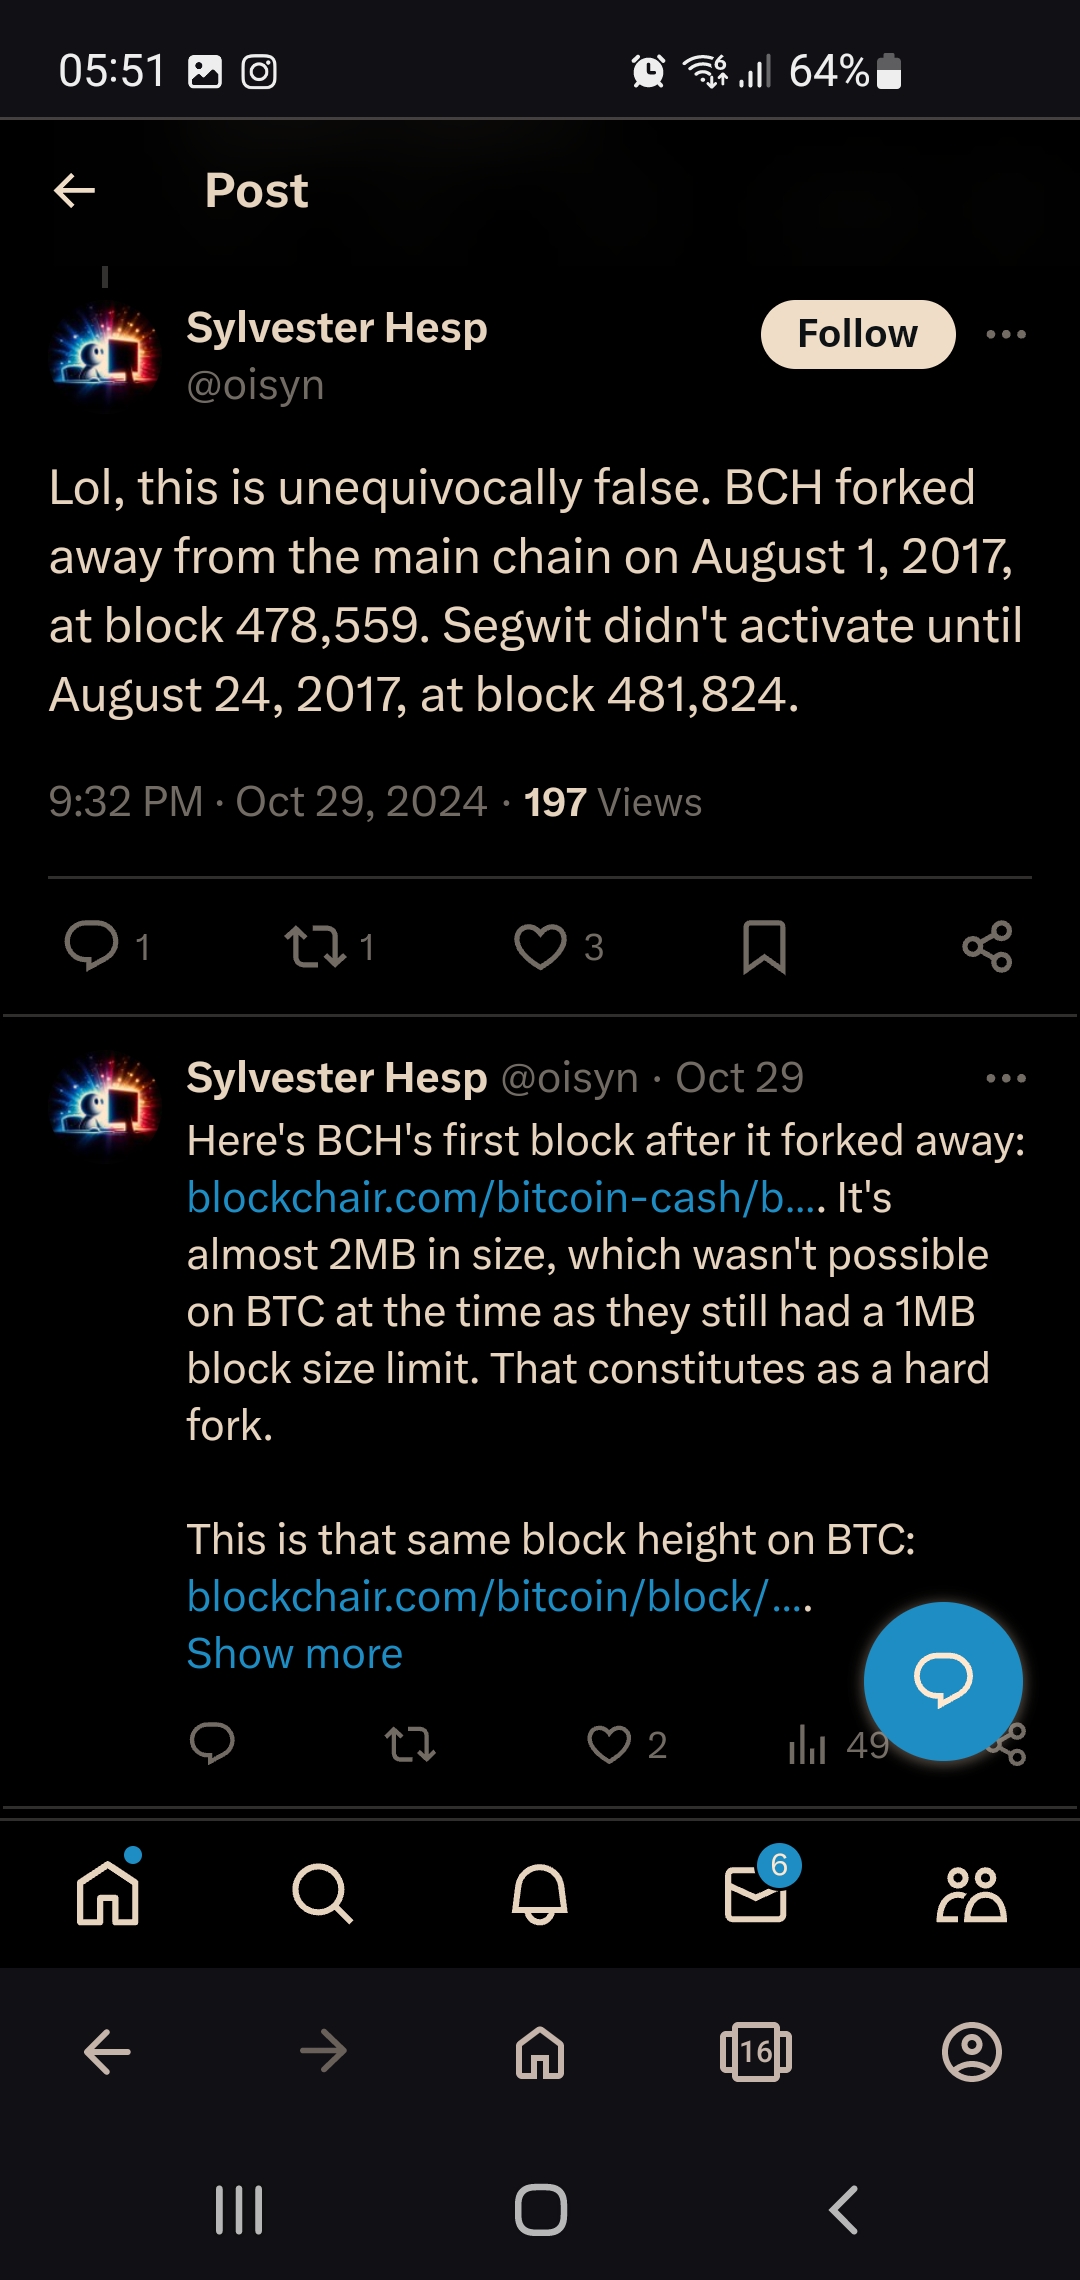
Task: Follow Sylvester Hesp
Action: tap(858, 334)
